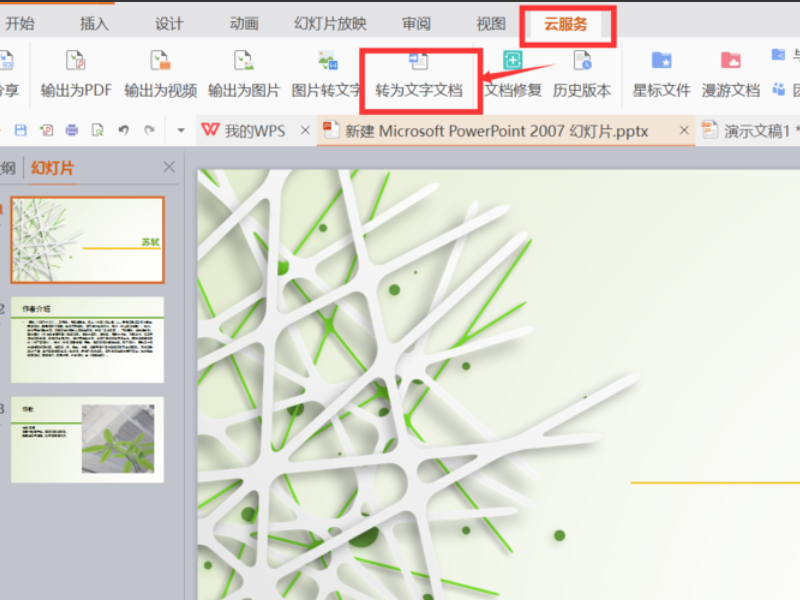Expand the quick access toolbar dropdown arrow

pyautogui.click(x=181, y=131)
